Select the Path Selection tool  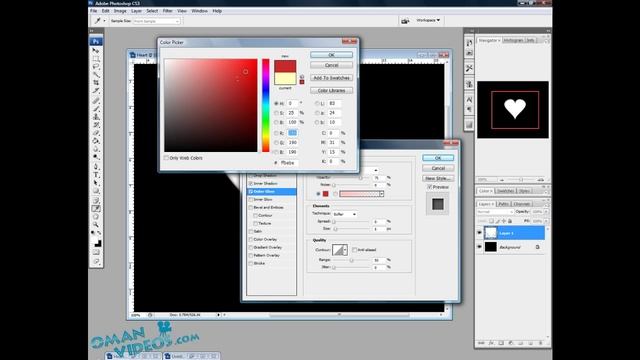coord(96,183)
